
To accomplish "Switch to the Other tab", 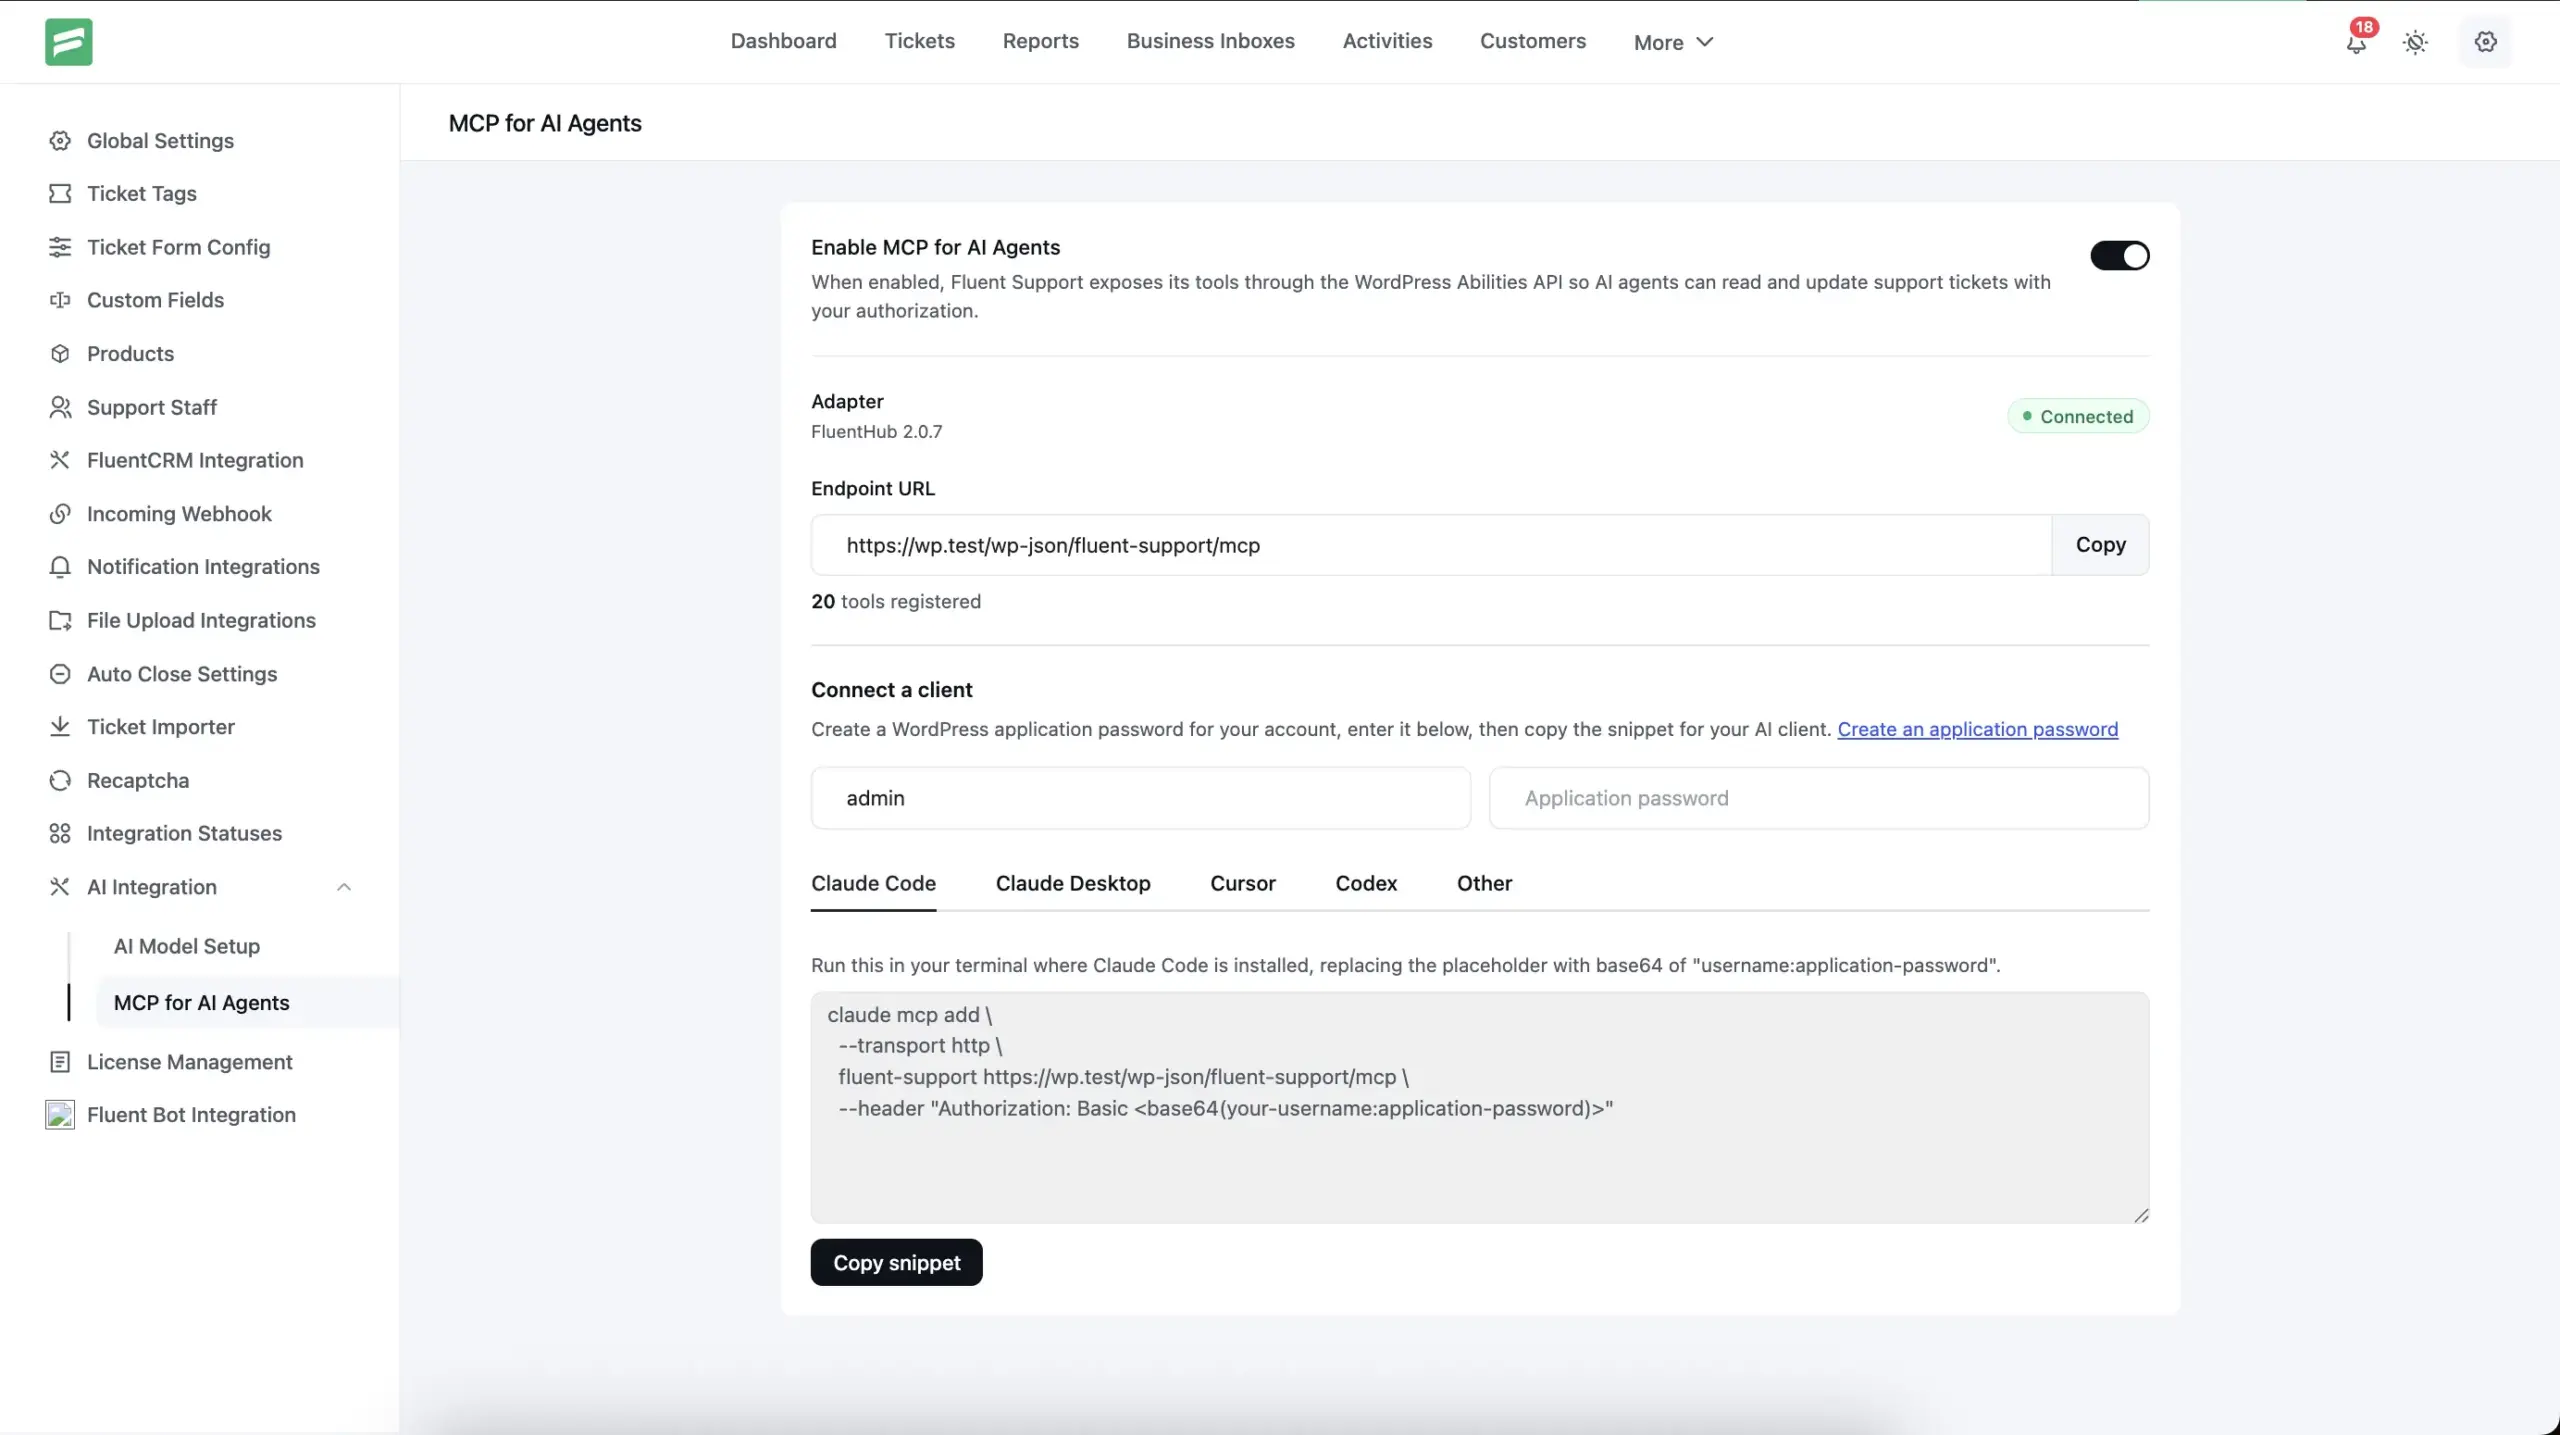I will [1484, 884].
